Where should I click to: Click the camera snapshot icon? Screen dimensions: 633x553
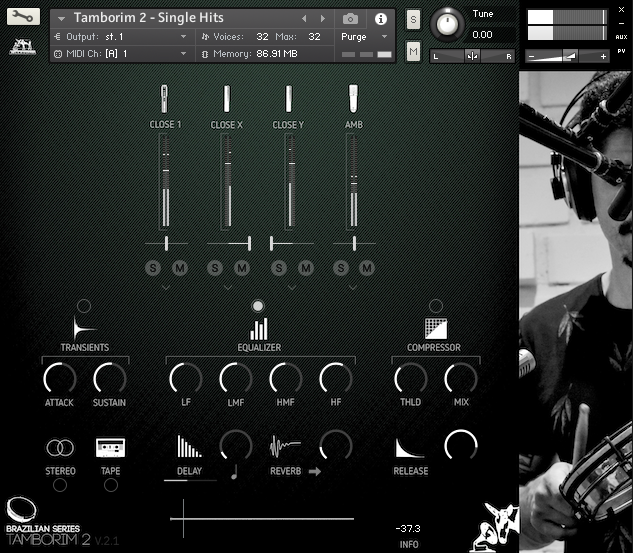[x=350, y=19]
